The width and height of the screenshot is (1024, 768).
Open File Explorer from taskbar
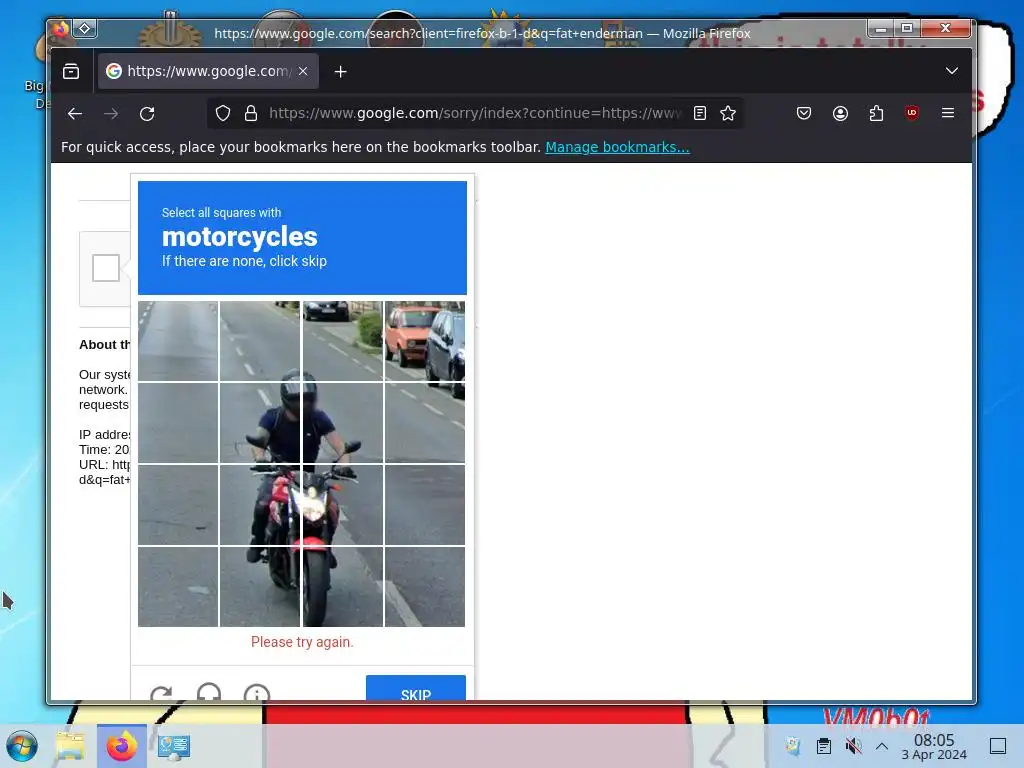70,746
